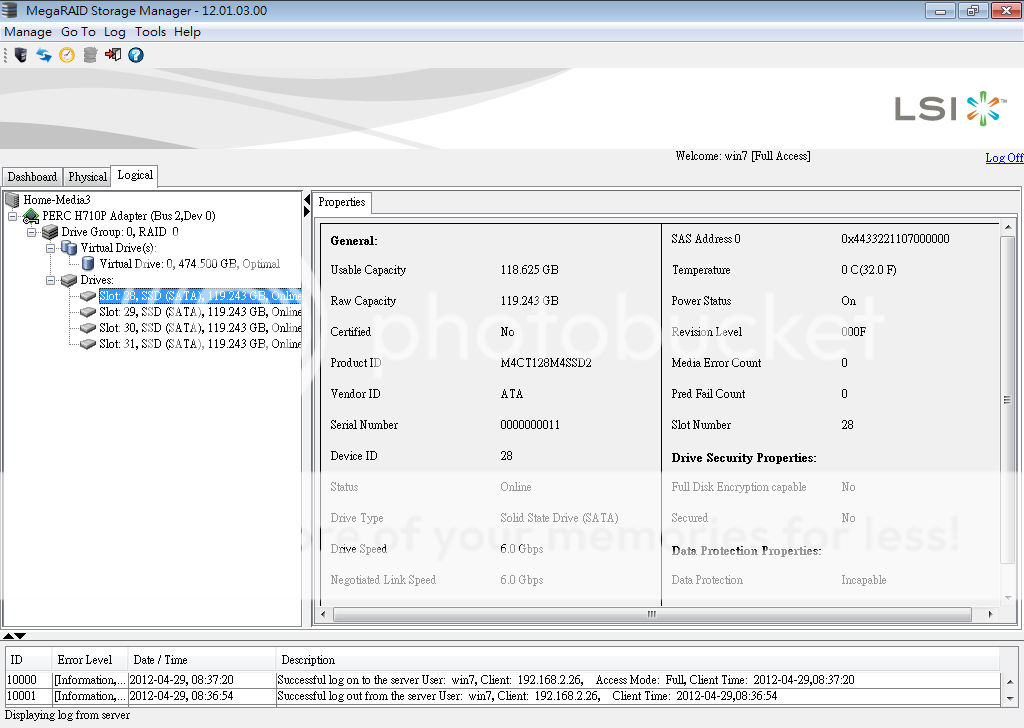Select the Properties tab

click(342, 202)
